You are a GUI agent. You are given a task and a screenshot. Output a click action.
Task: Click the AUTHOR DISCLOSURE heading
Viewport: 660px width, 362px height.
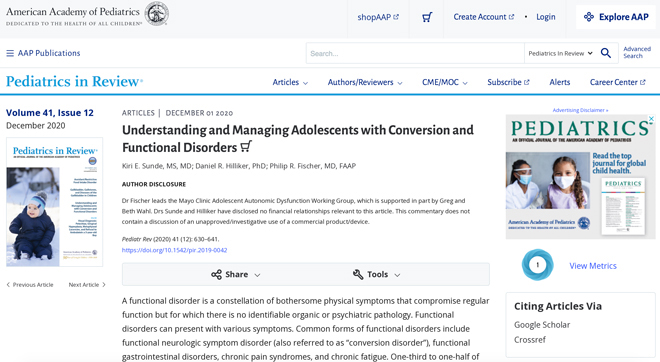tap(154, 184)
